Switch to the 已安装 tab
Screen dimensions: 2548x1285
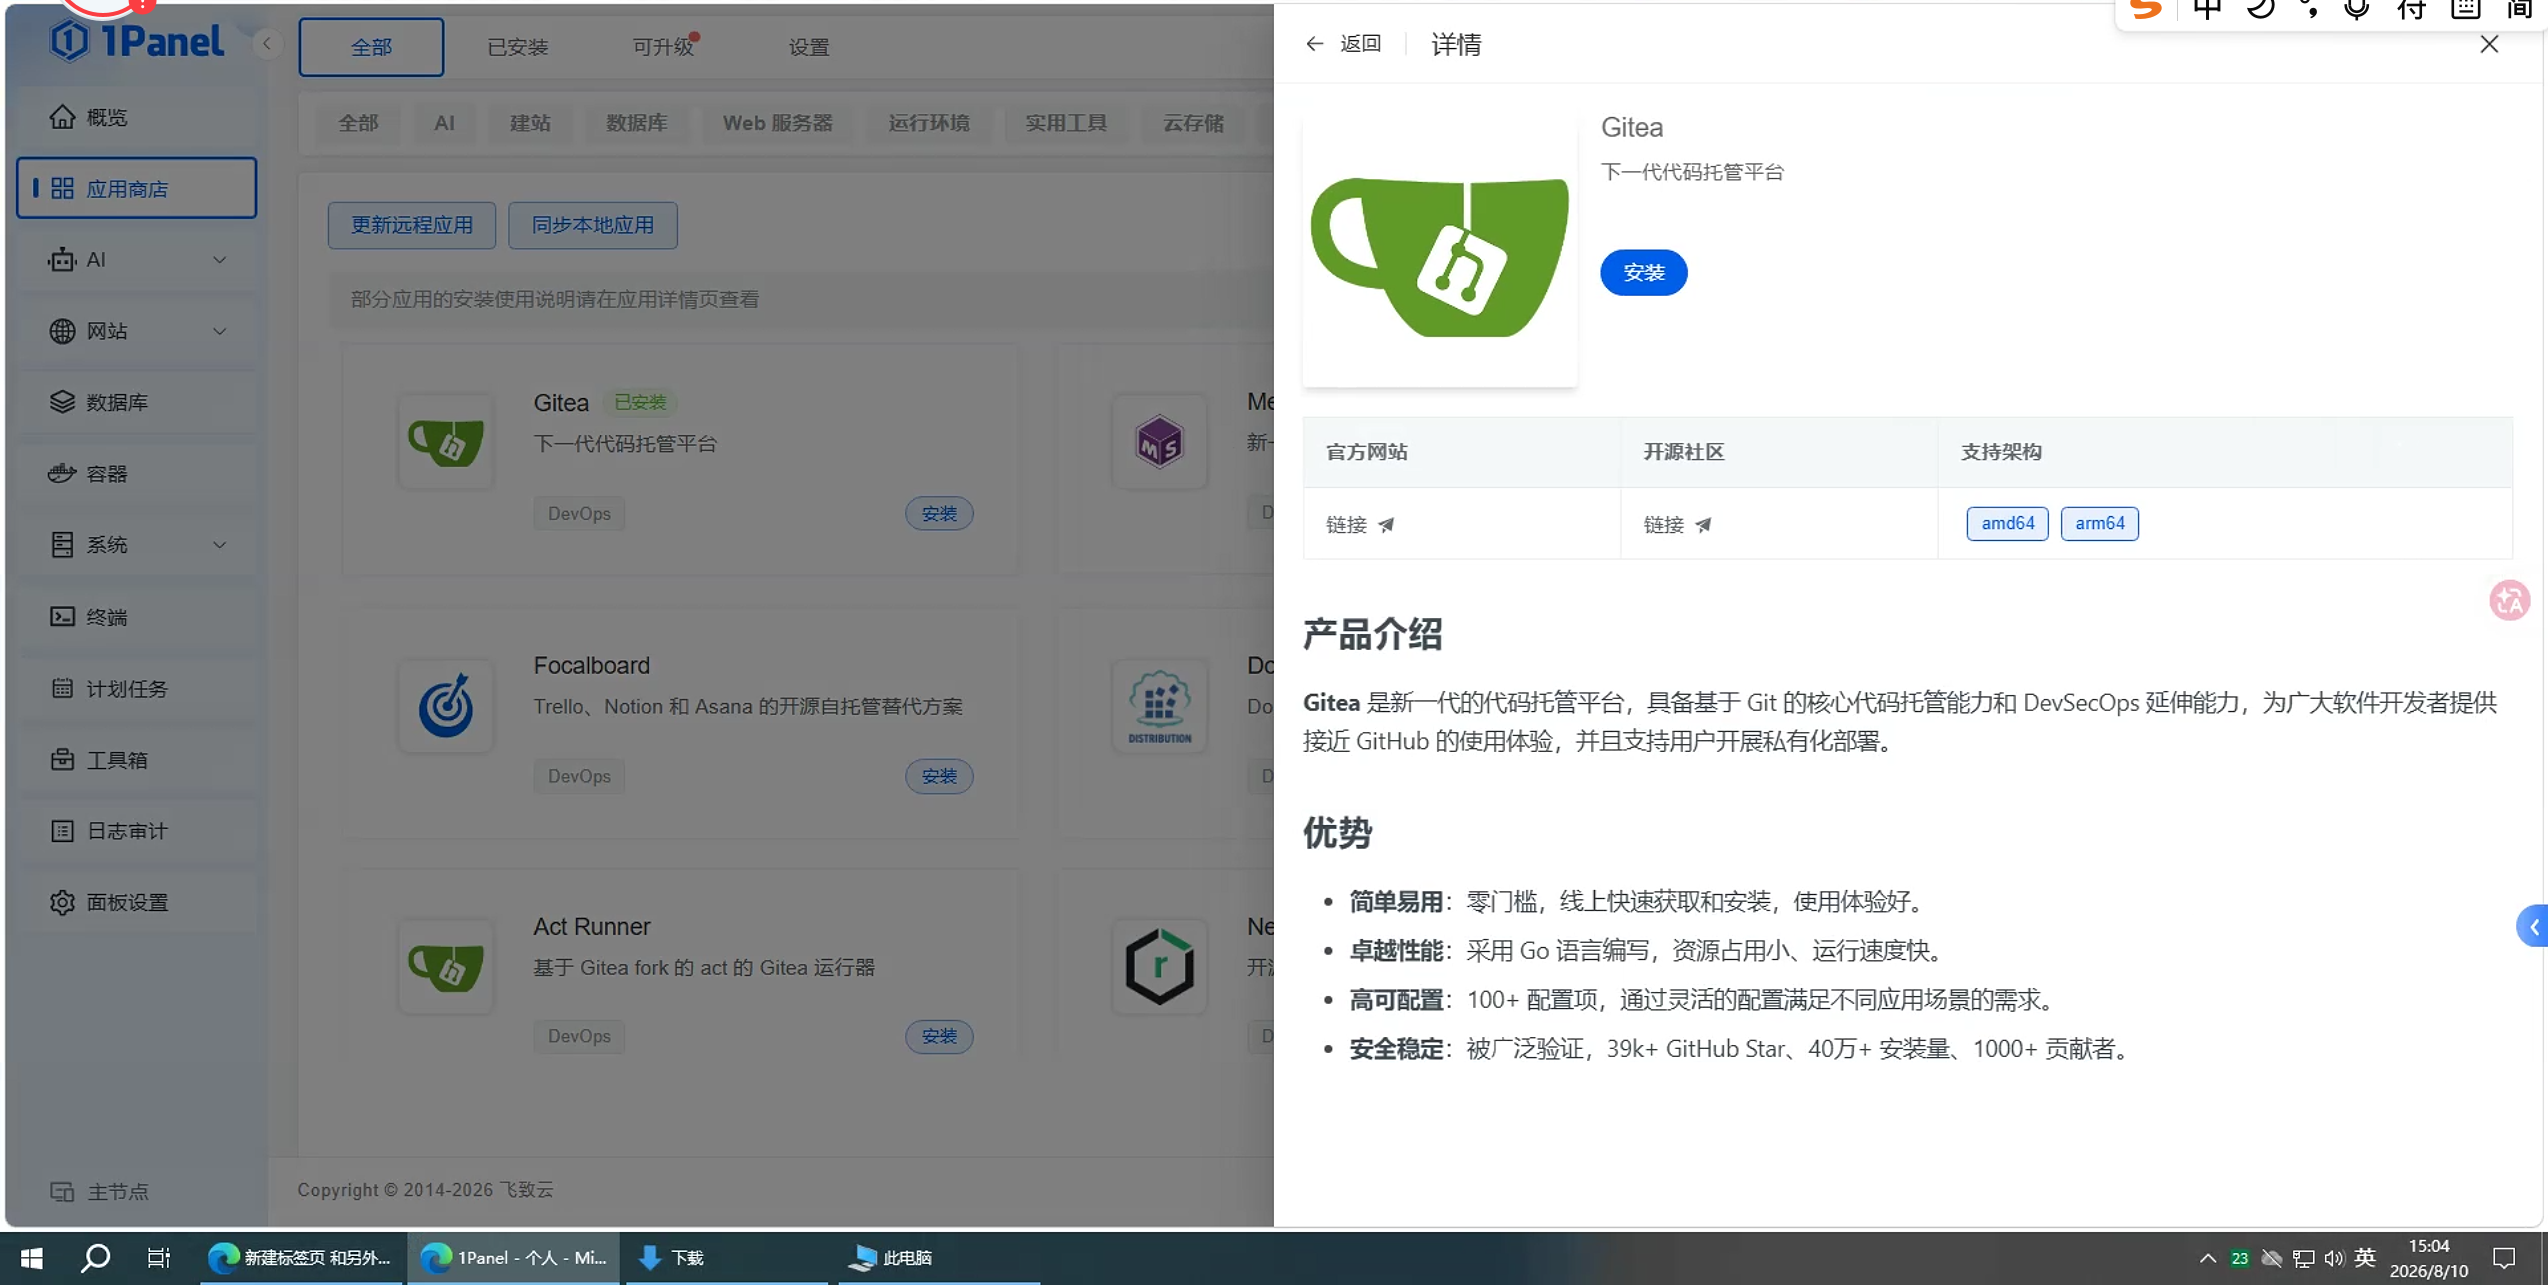pyautogui.click(x=517, y=47)
